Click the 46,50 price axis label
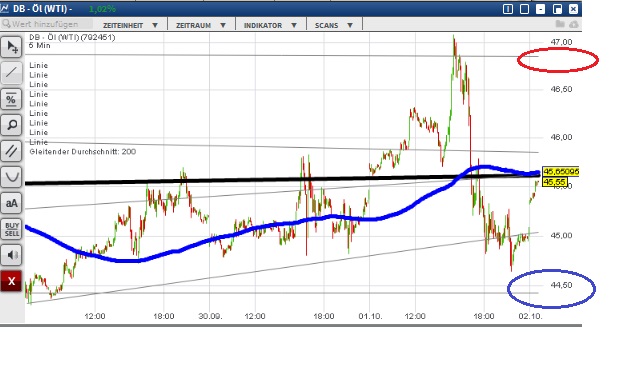 pyautogui.click(x=561, y=89)
